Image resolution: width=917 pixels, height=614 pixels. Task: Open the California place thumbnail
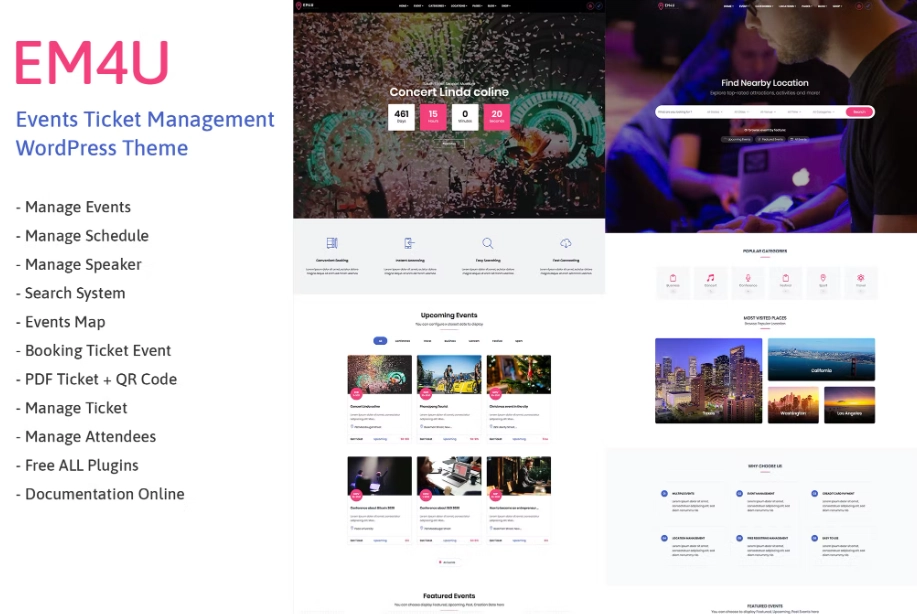pyautogui.click(x=821, y=359)
